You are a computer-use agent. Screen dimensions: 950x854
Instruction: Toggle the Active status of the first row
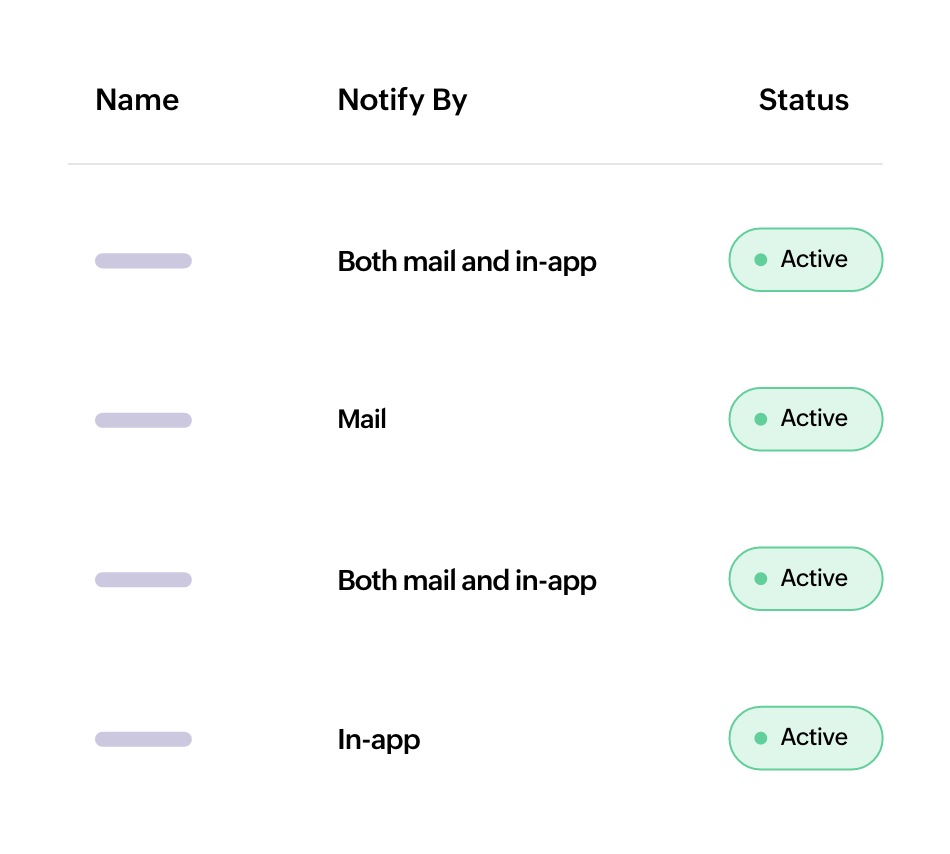(806, 260)
